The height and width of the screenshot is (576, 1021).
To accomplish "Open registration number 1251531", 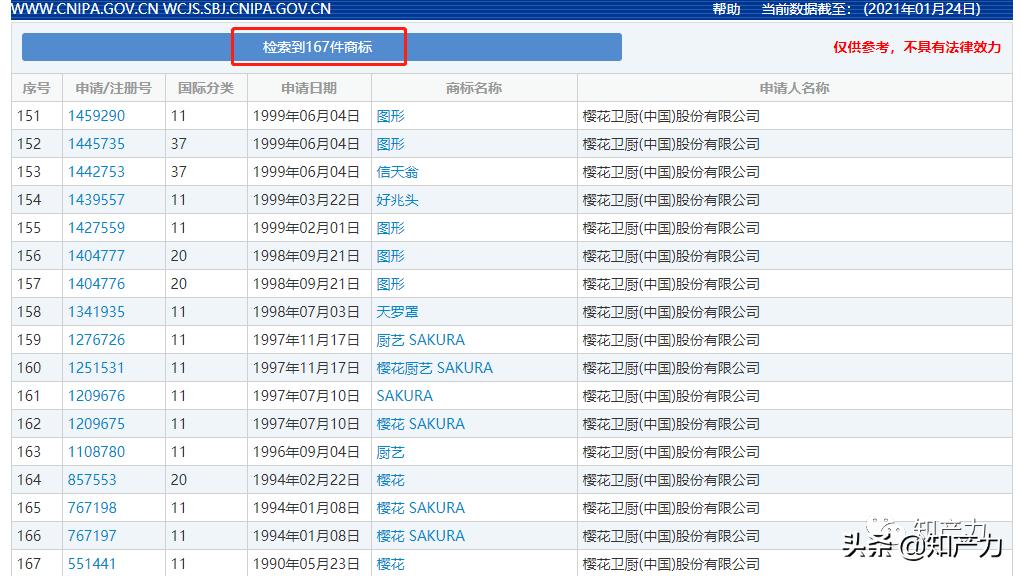I will tap(96, 368).
